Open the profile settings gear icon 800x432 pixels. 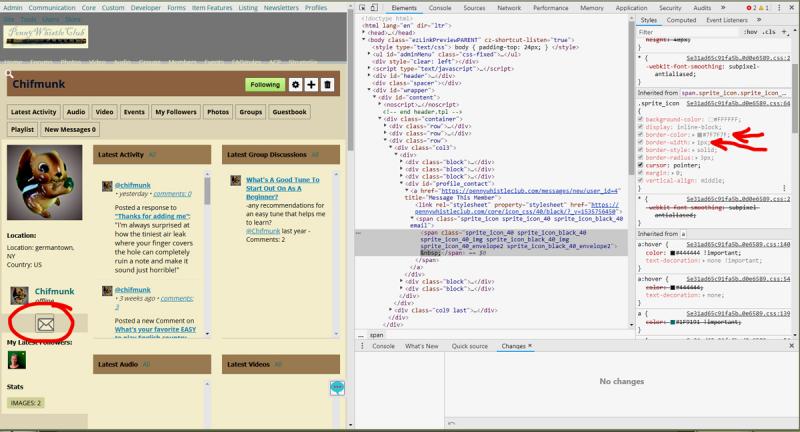295,85
